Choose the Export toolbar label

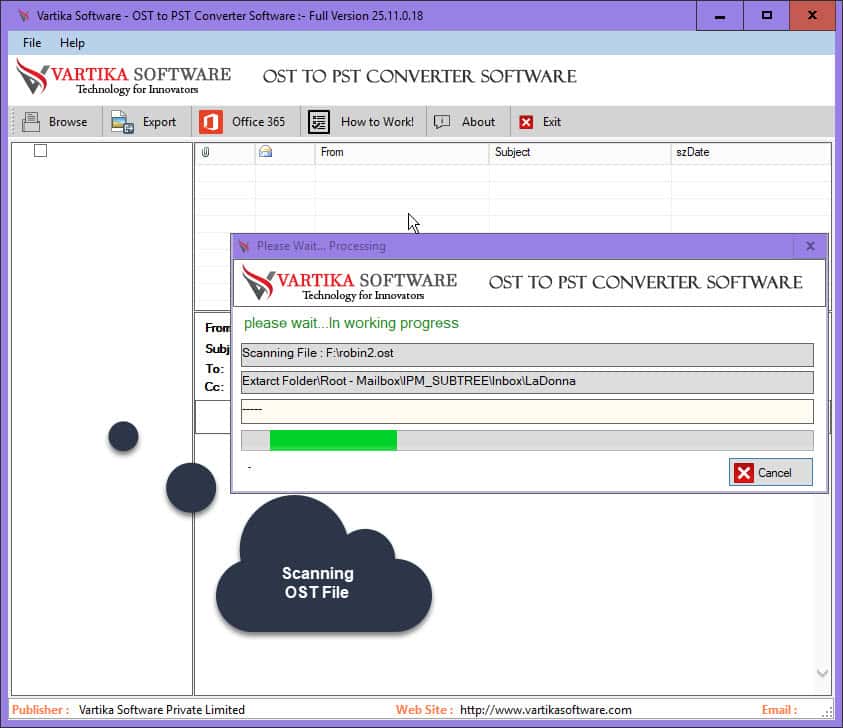[x=159, y=122]
